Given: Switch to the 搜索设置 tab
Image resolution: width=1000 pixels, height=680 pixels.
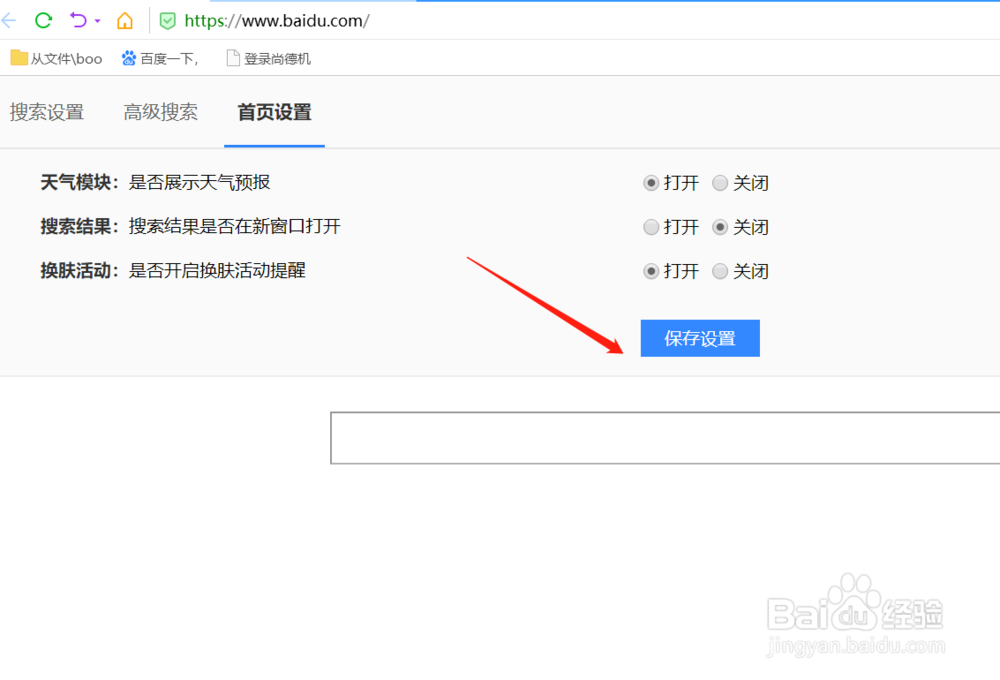Looking at the screenshot, I should (47, 112).
